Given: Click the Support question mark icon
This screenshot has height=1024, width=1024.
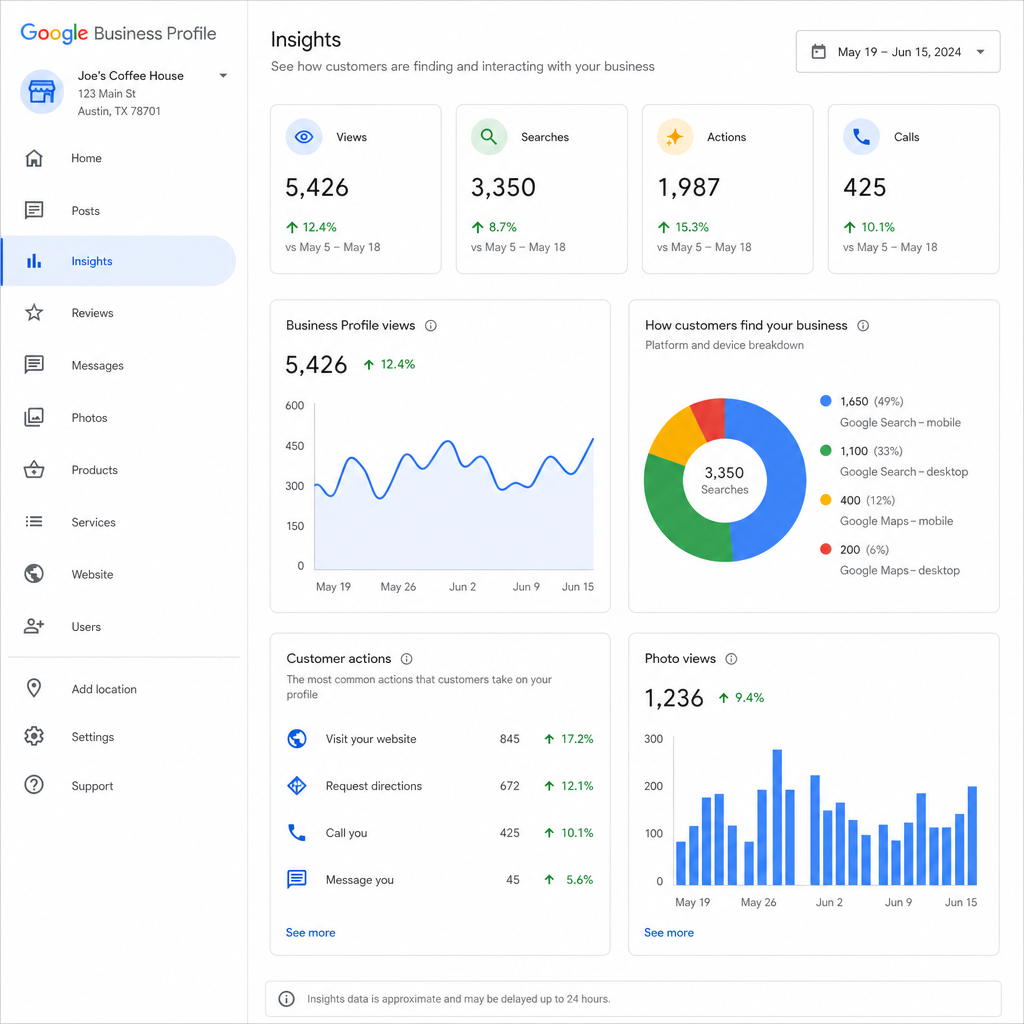Looking at the screenshot, I should click(x=34, y=785).
